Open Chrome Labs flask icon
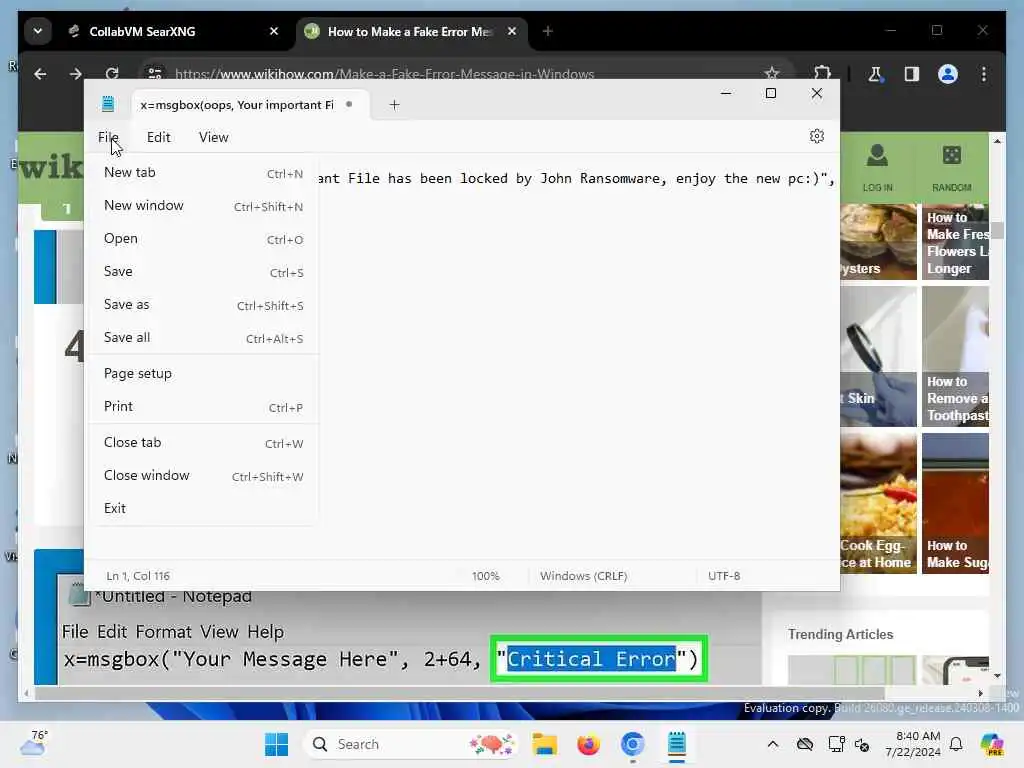Screen dimensions: 1024x768 875,74
